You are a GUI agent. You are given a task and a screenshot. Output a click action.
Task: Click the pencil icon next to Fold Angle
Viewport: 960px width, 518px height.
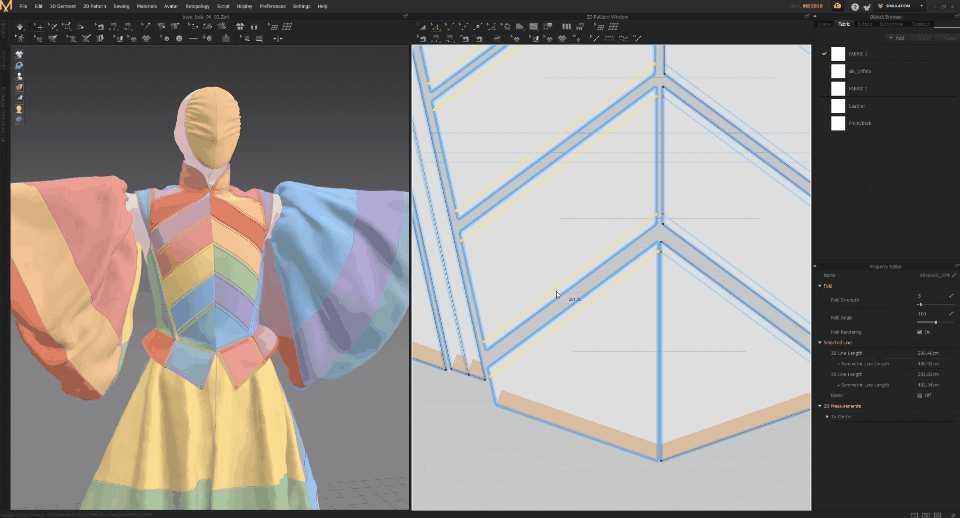coord(951,313)
